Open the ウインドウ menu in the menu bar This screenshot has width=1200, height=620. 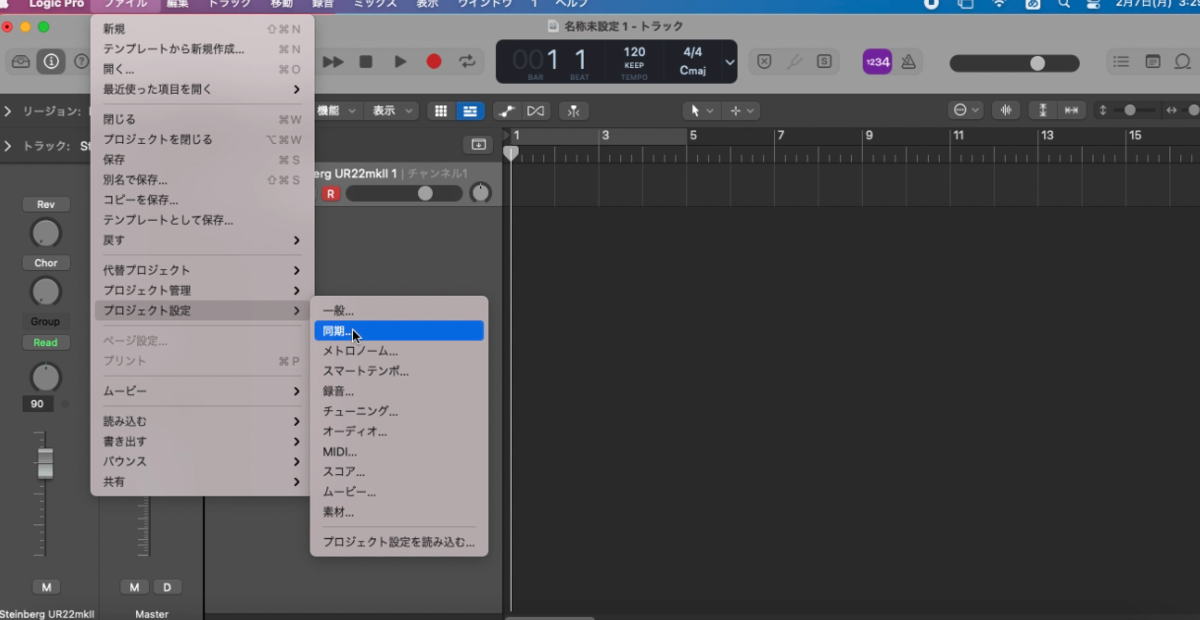click(x=483, y=4)
